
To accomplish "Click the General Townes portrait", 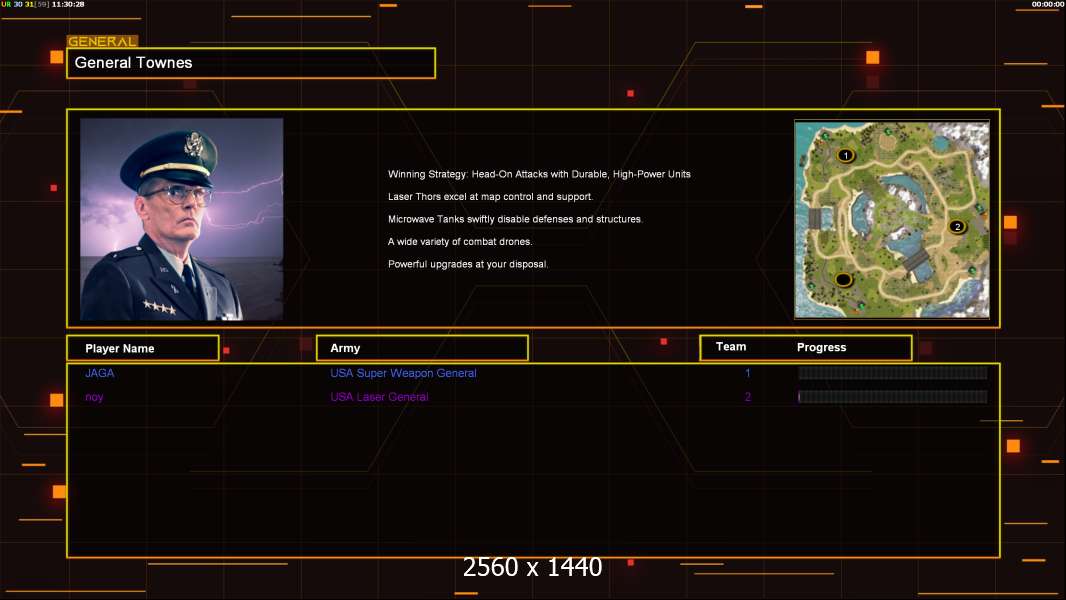I will [x=181, y=219].
